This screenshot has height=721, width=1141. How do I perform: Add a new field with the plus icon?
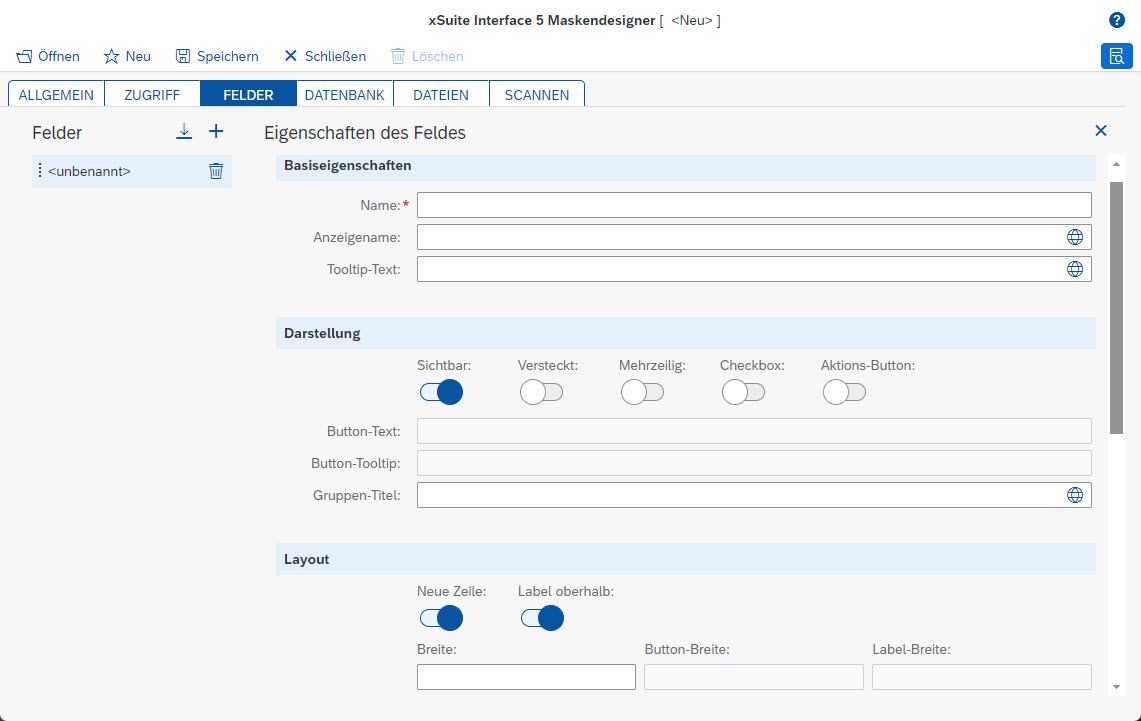click(x=215, y=131)
